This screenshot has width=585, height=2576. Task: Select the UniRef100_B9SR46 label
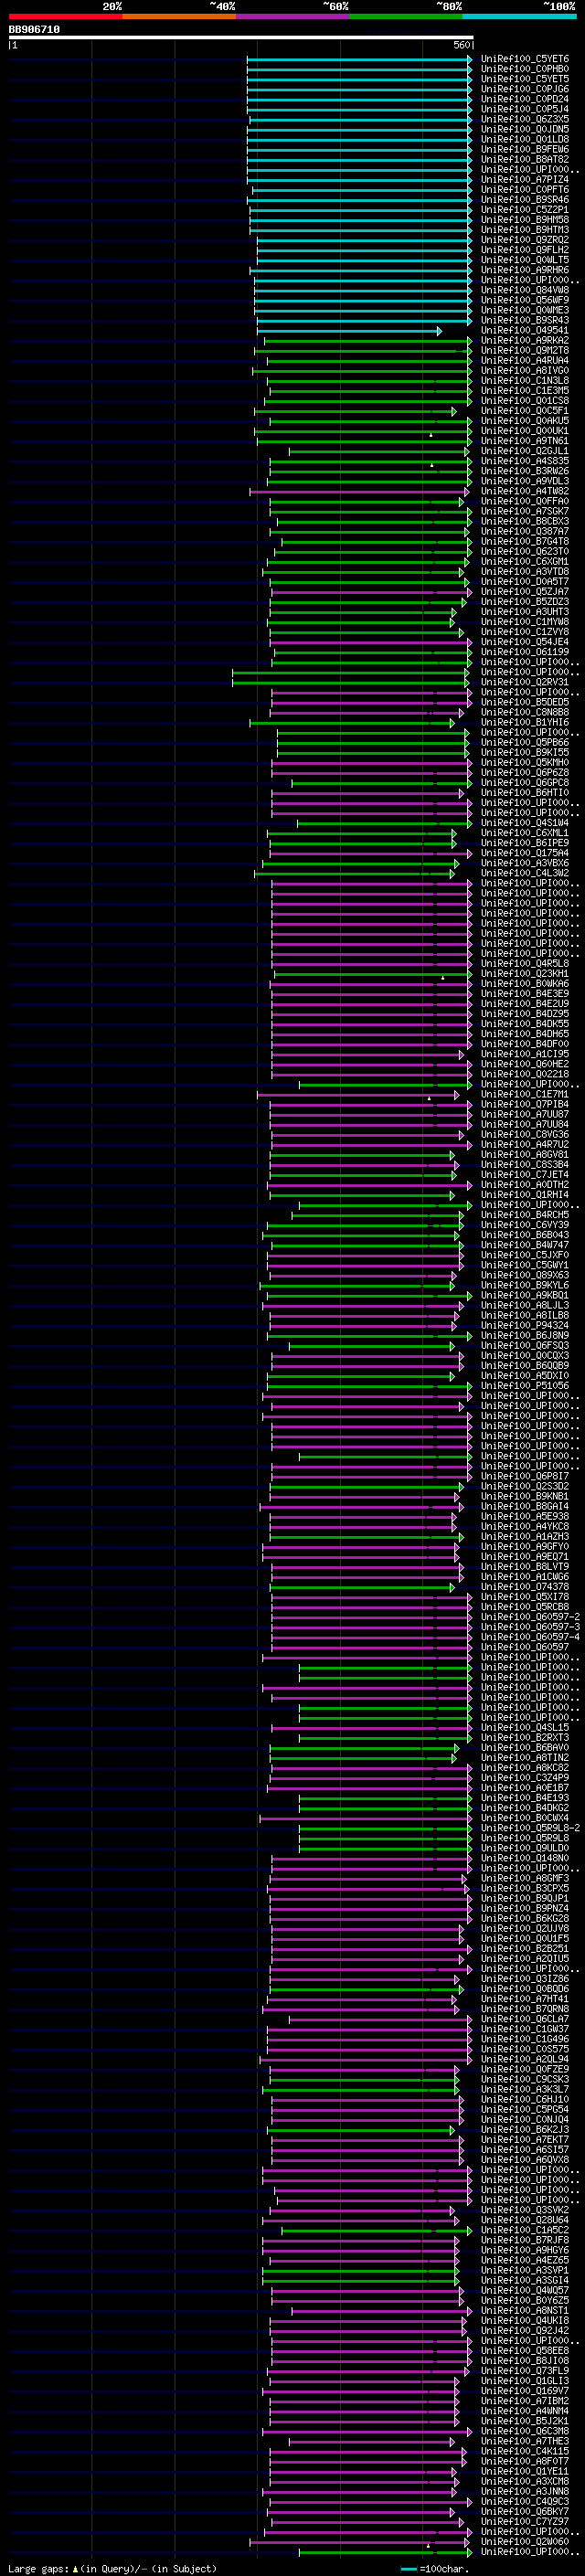coord(525,199)
